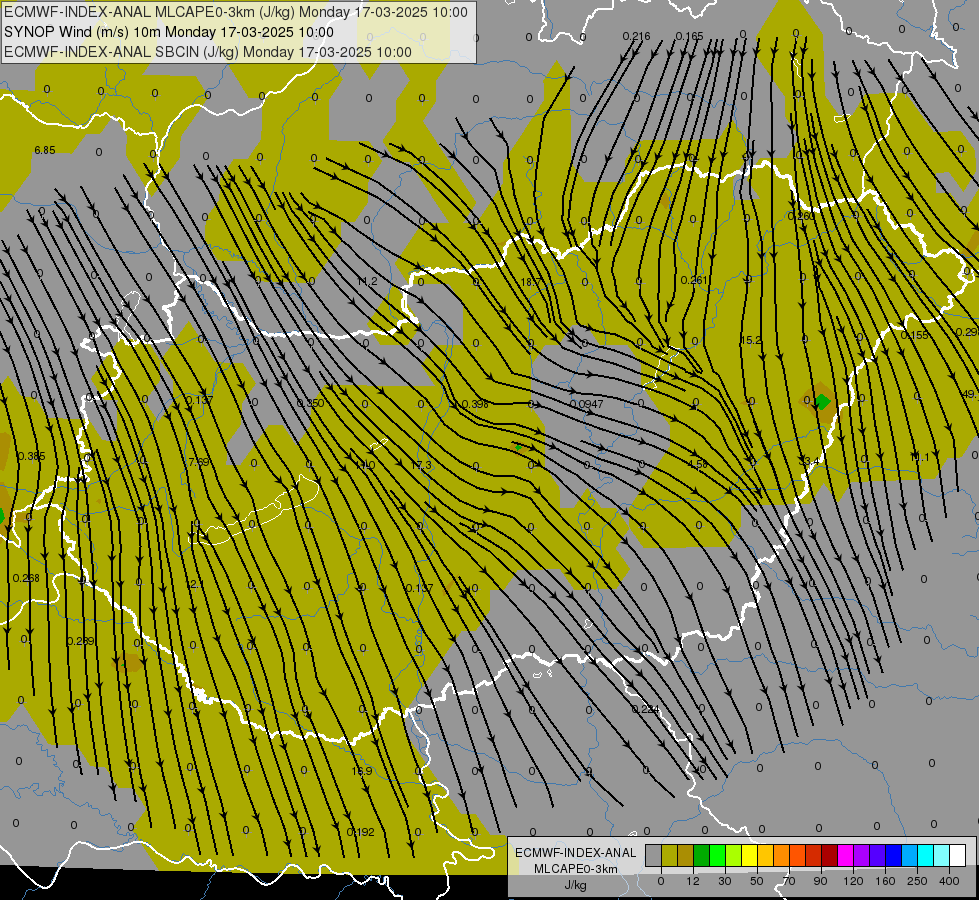Viewport: 979px width, 900px height.
Task: Click the MLCAPE0-3km title line at top
Action: (235, 12)
